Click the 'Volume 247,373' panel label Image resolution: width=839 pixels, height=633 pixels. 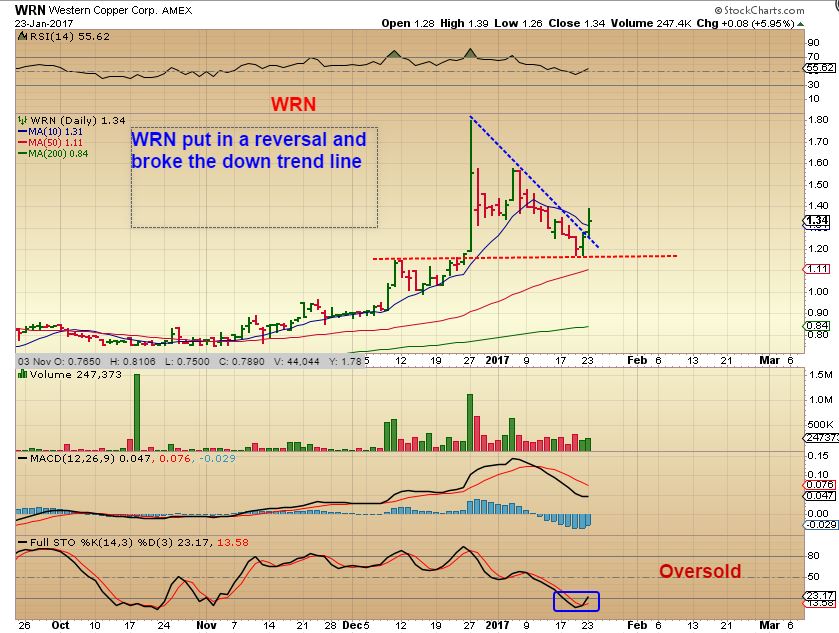pos(75,375)
